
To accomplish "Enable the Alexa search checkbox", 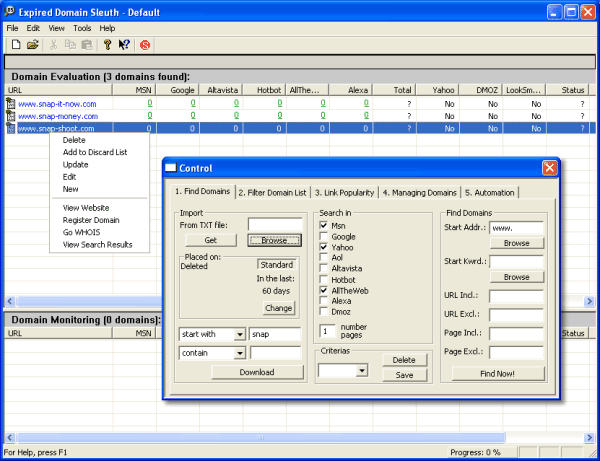I will click(x=324, y=300).
